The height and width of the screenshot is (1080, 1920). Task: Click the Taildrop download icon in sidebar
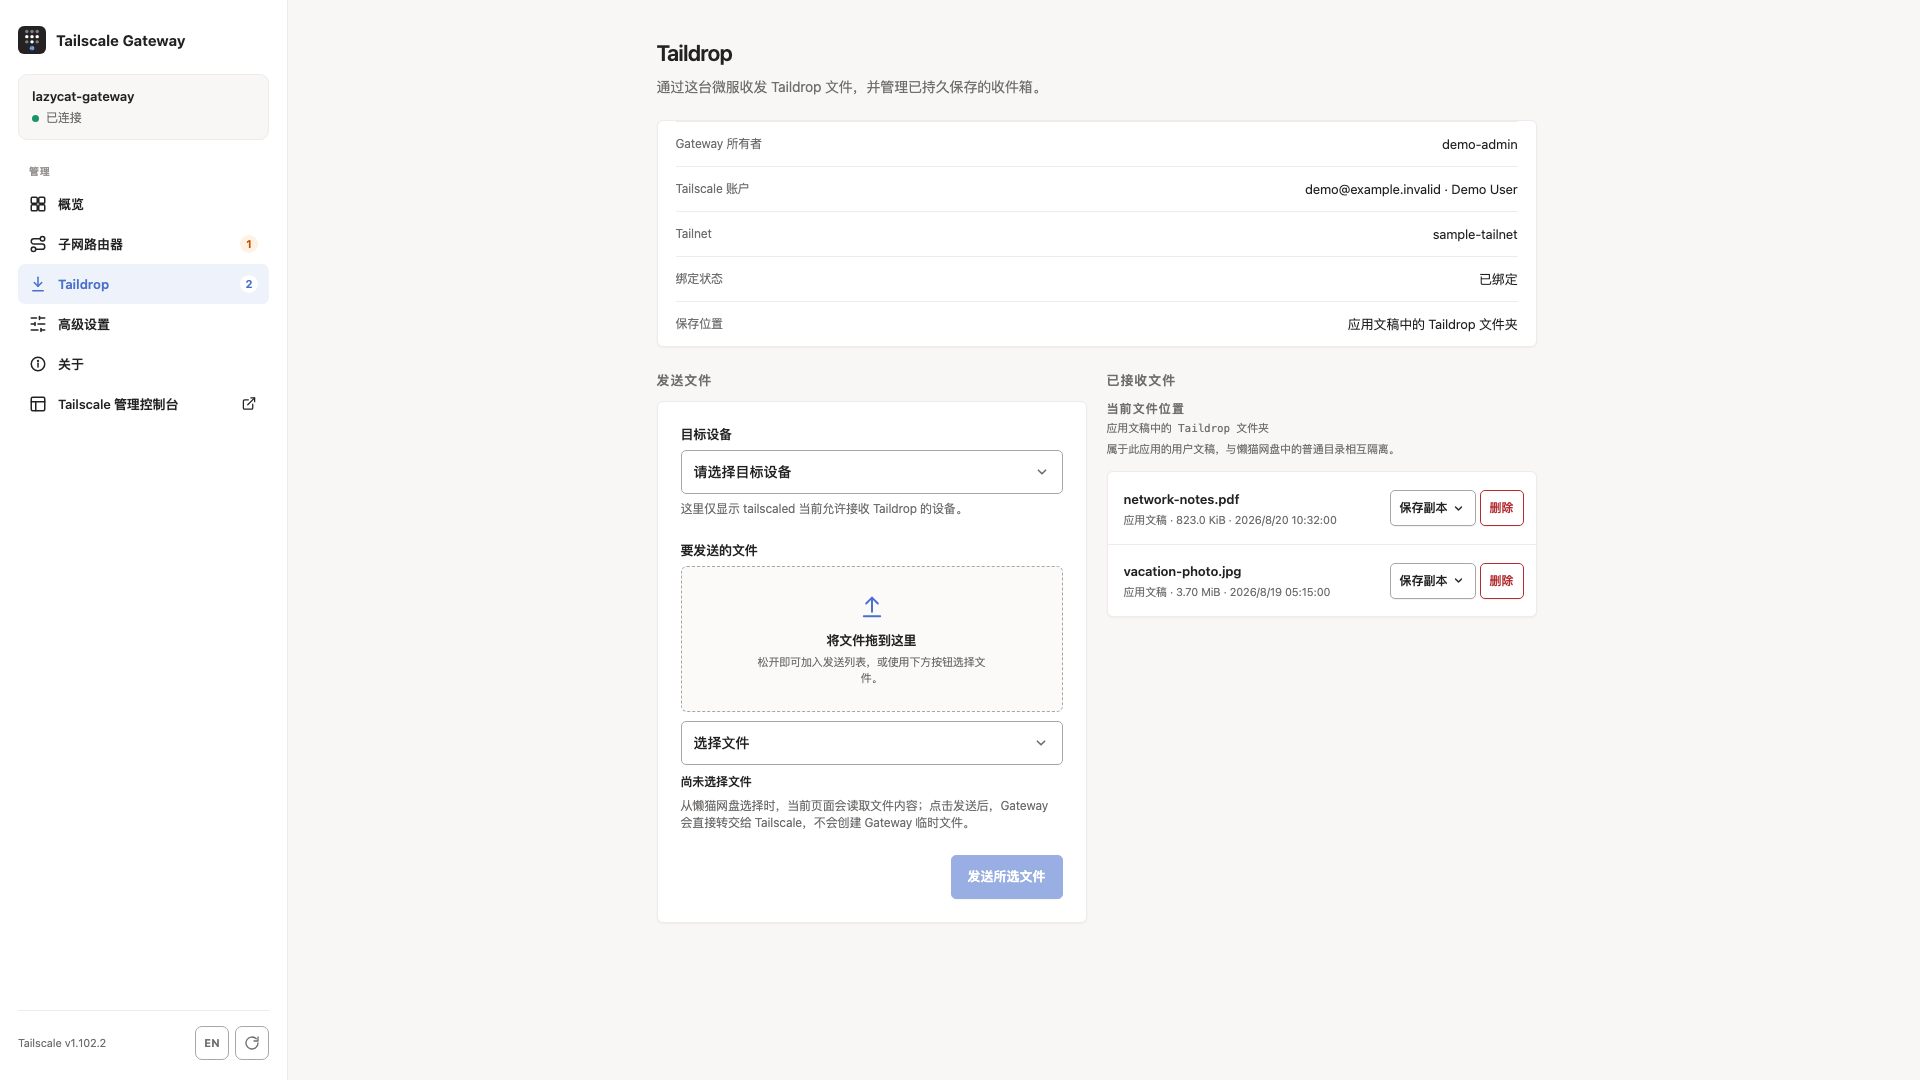pyautogui.click(x=38, y=284)
